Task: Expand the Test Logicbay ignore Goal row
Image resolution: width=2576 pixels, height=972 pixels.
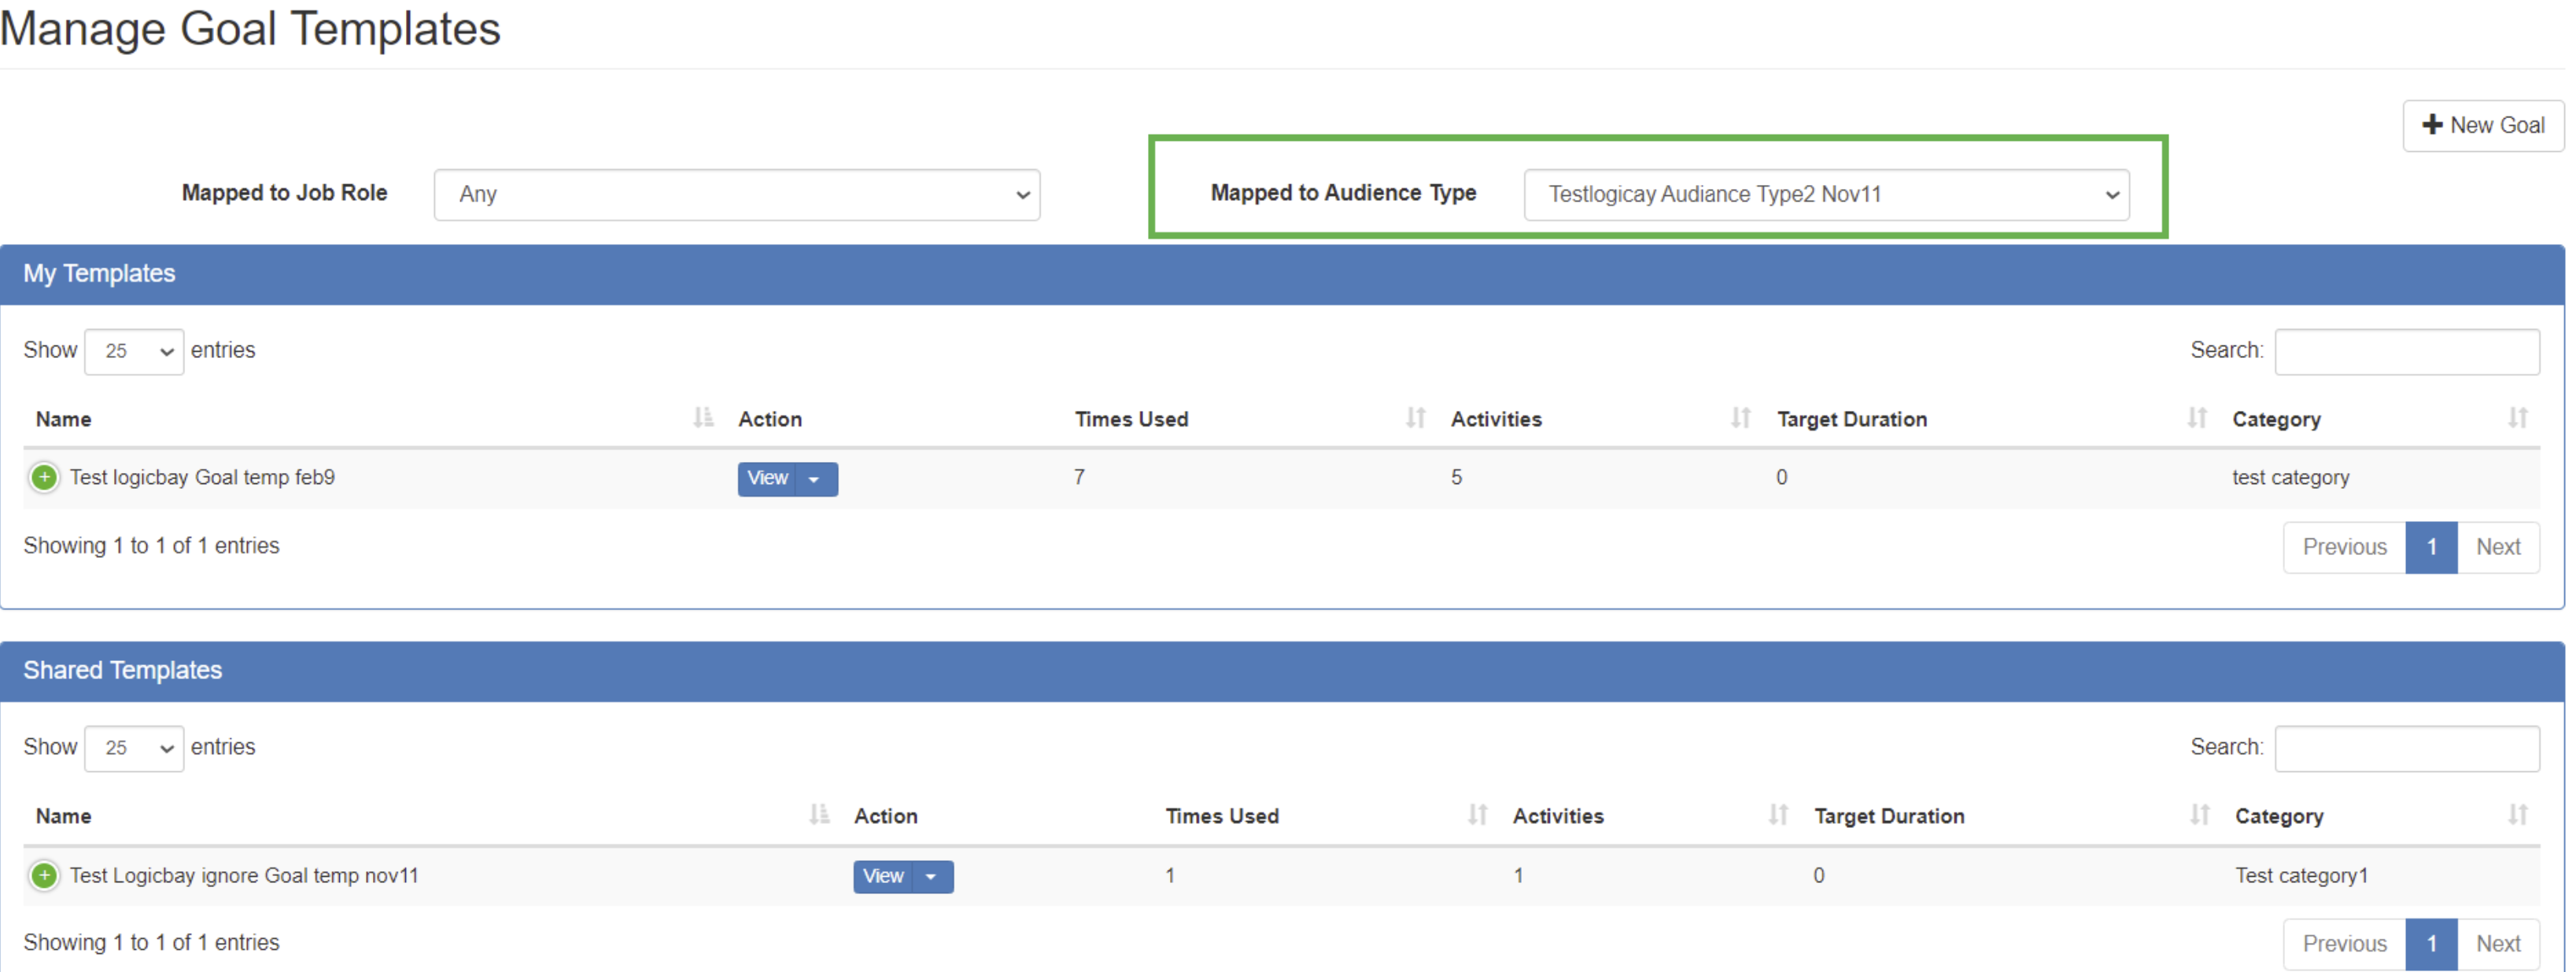Action: (44, 876)
